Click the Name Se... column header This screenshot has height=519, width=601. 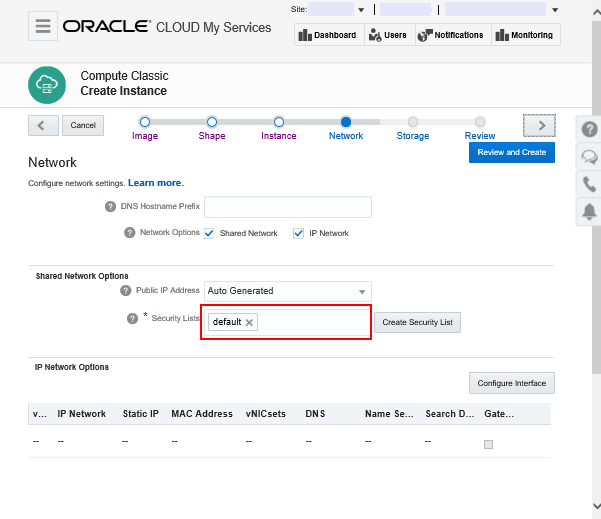coord(389,414)
